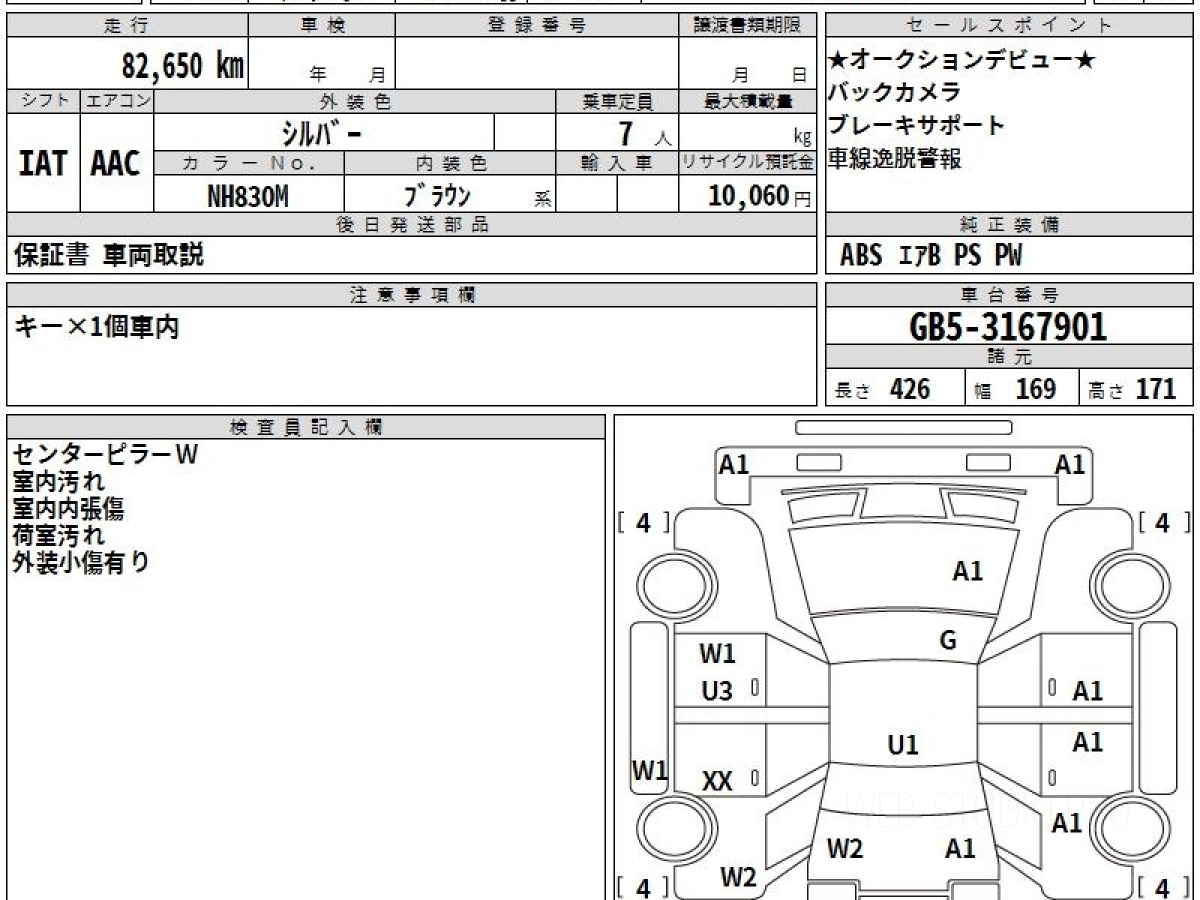Click the 車検 header cell
Viewport: 1200px width, 900px height.
click(x=322, y=26)
